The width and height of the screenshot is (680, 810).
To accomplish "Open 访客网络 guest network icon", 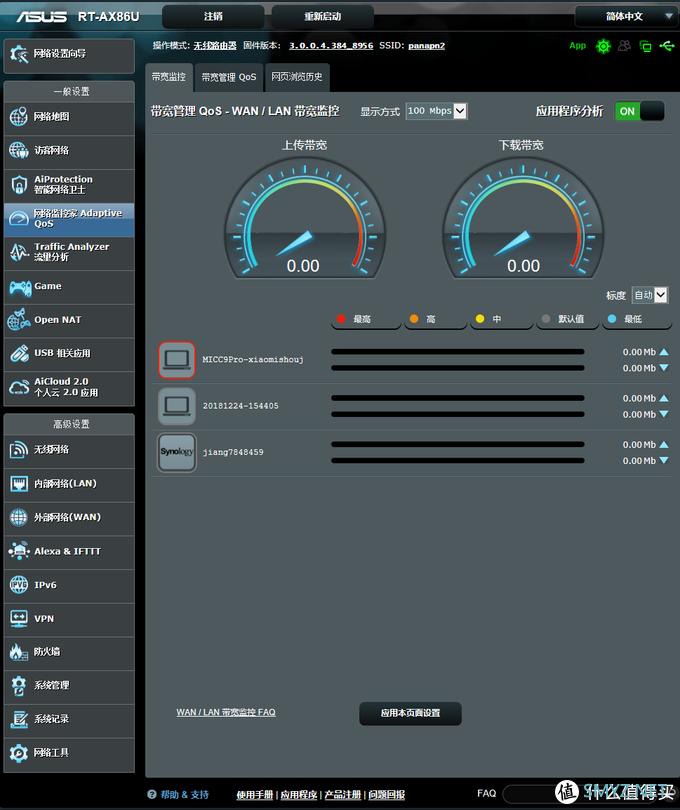I will click(19, 150).
